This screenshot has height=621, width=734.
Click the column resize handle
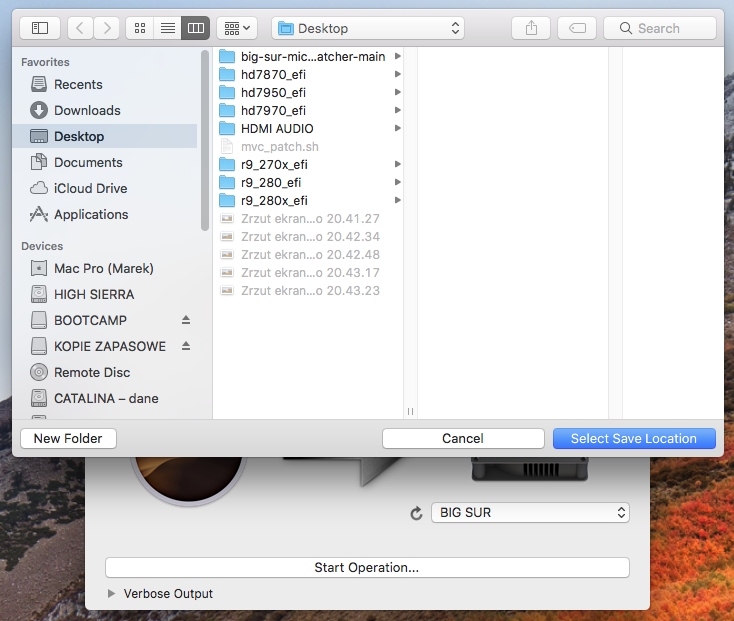(x=411, y=411)
